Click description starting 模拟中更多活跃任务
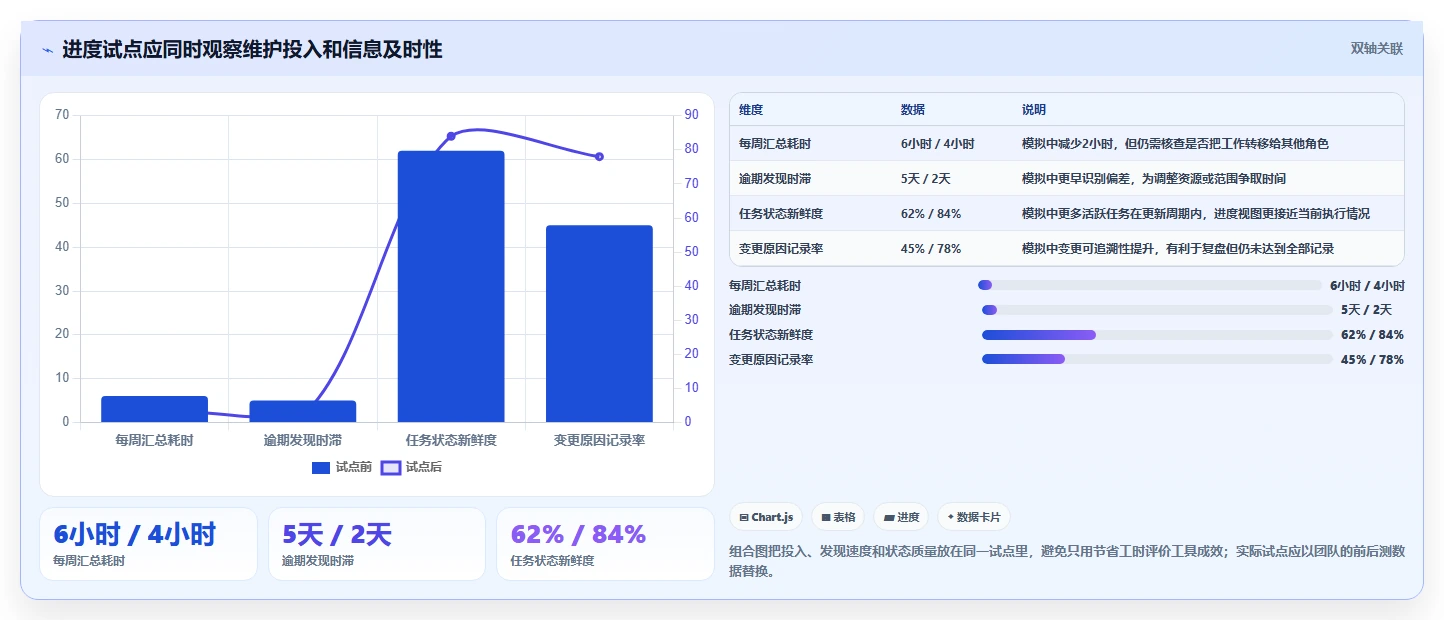Screen dimensions: 1444x620 [1196, 214]
